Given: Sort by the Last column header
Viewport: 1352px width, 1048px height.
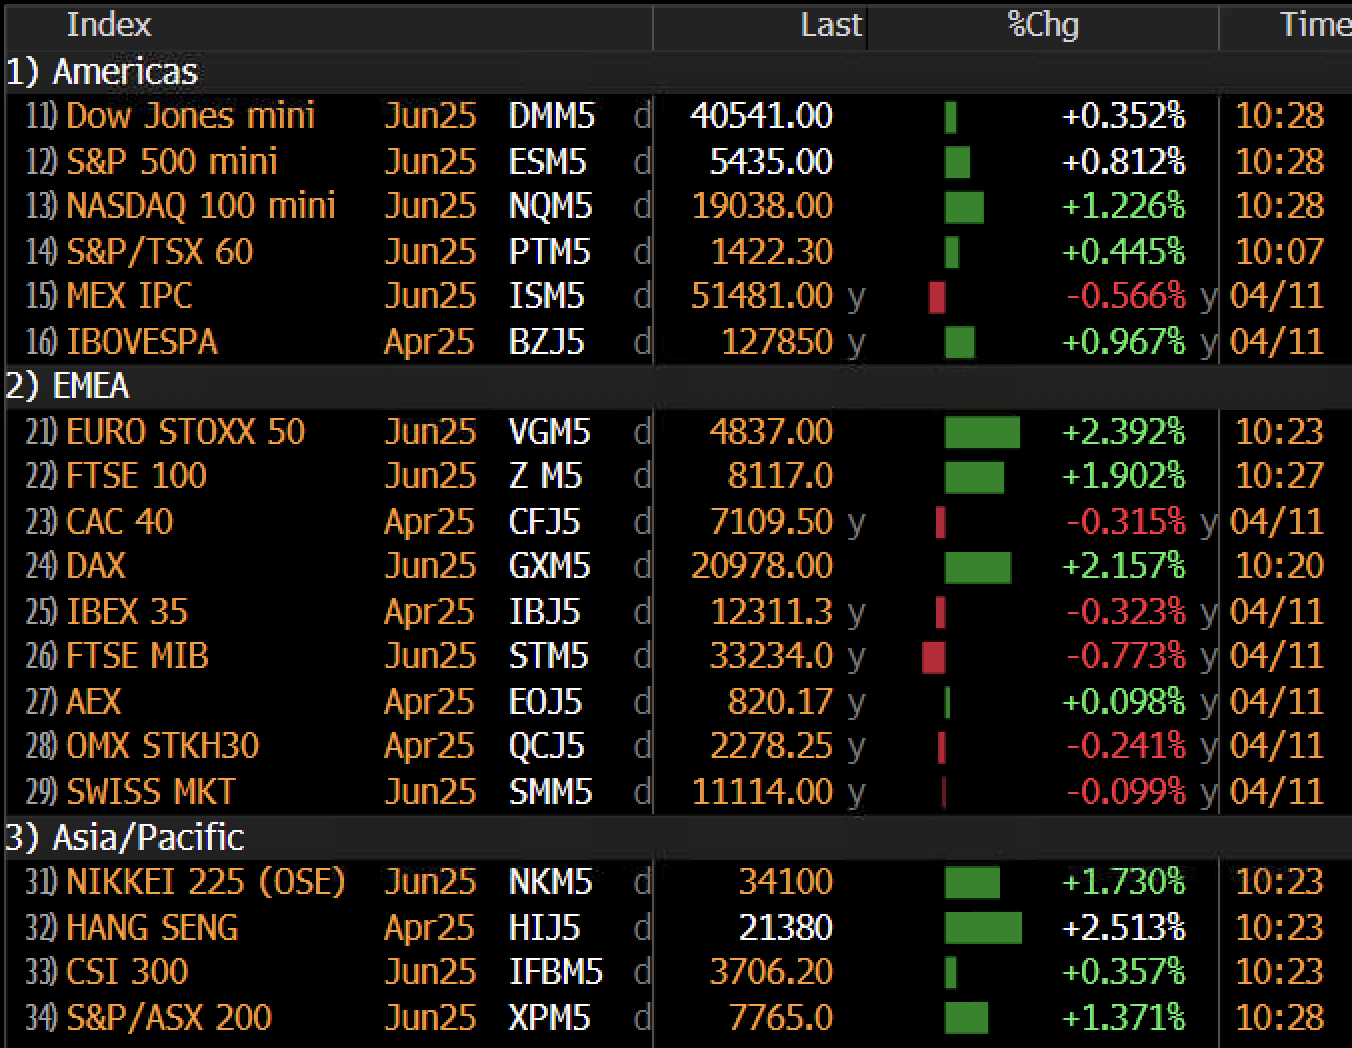Looking at the screenshot, I should [830, 24].
